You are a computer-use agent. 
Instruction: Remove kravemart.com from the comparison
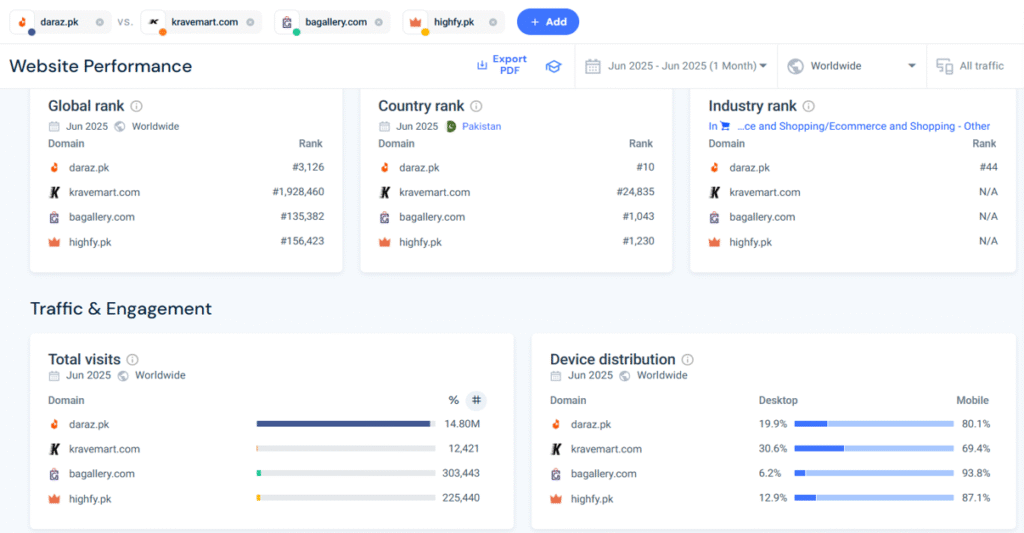250,22
